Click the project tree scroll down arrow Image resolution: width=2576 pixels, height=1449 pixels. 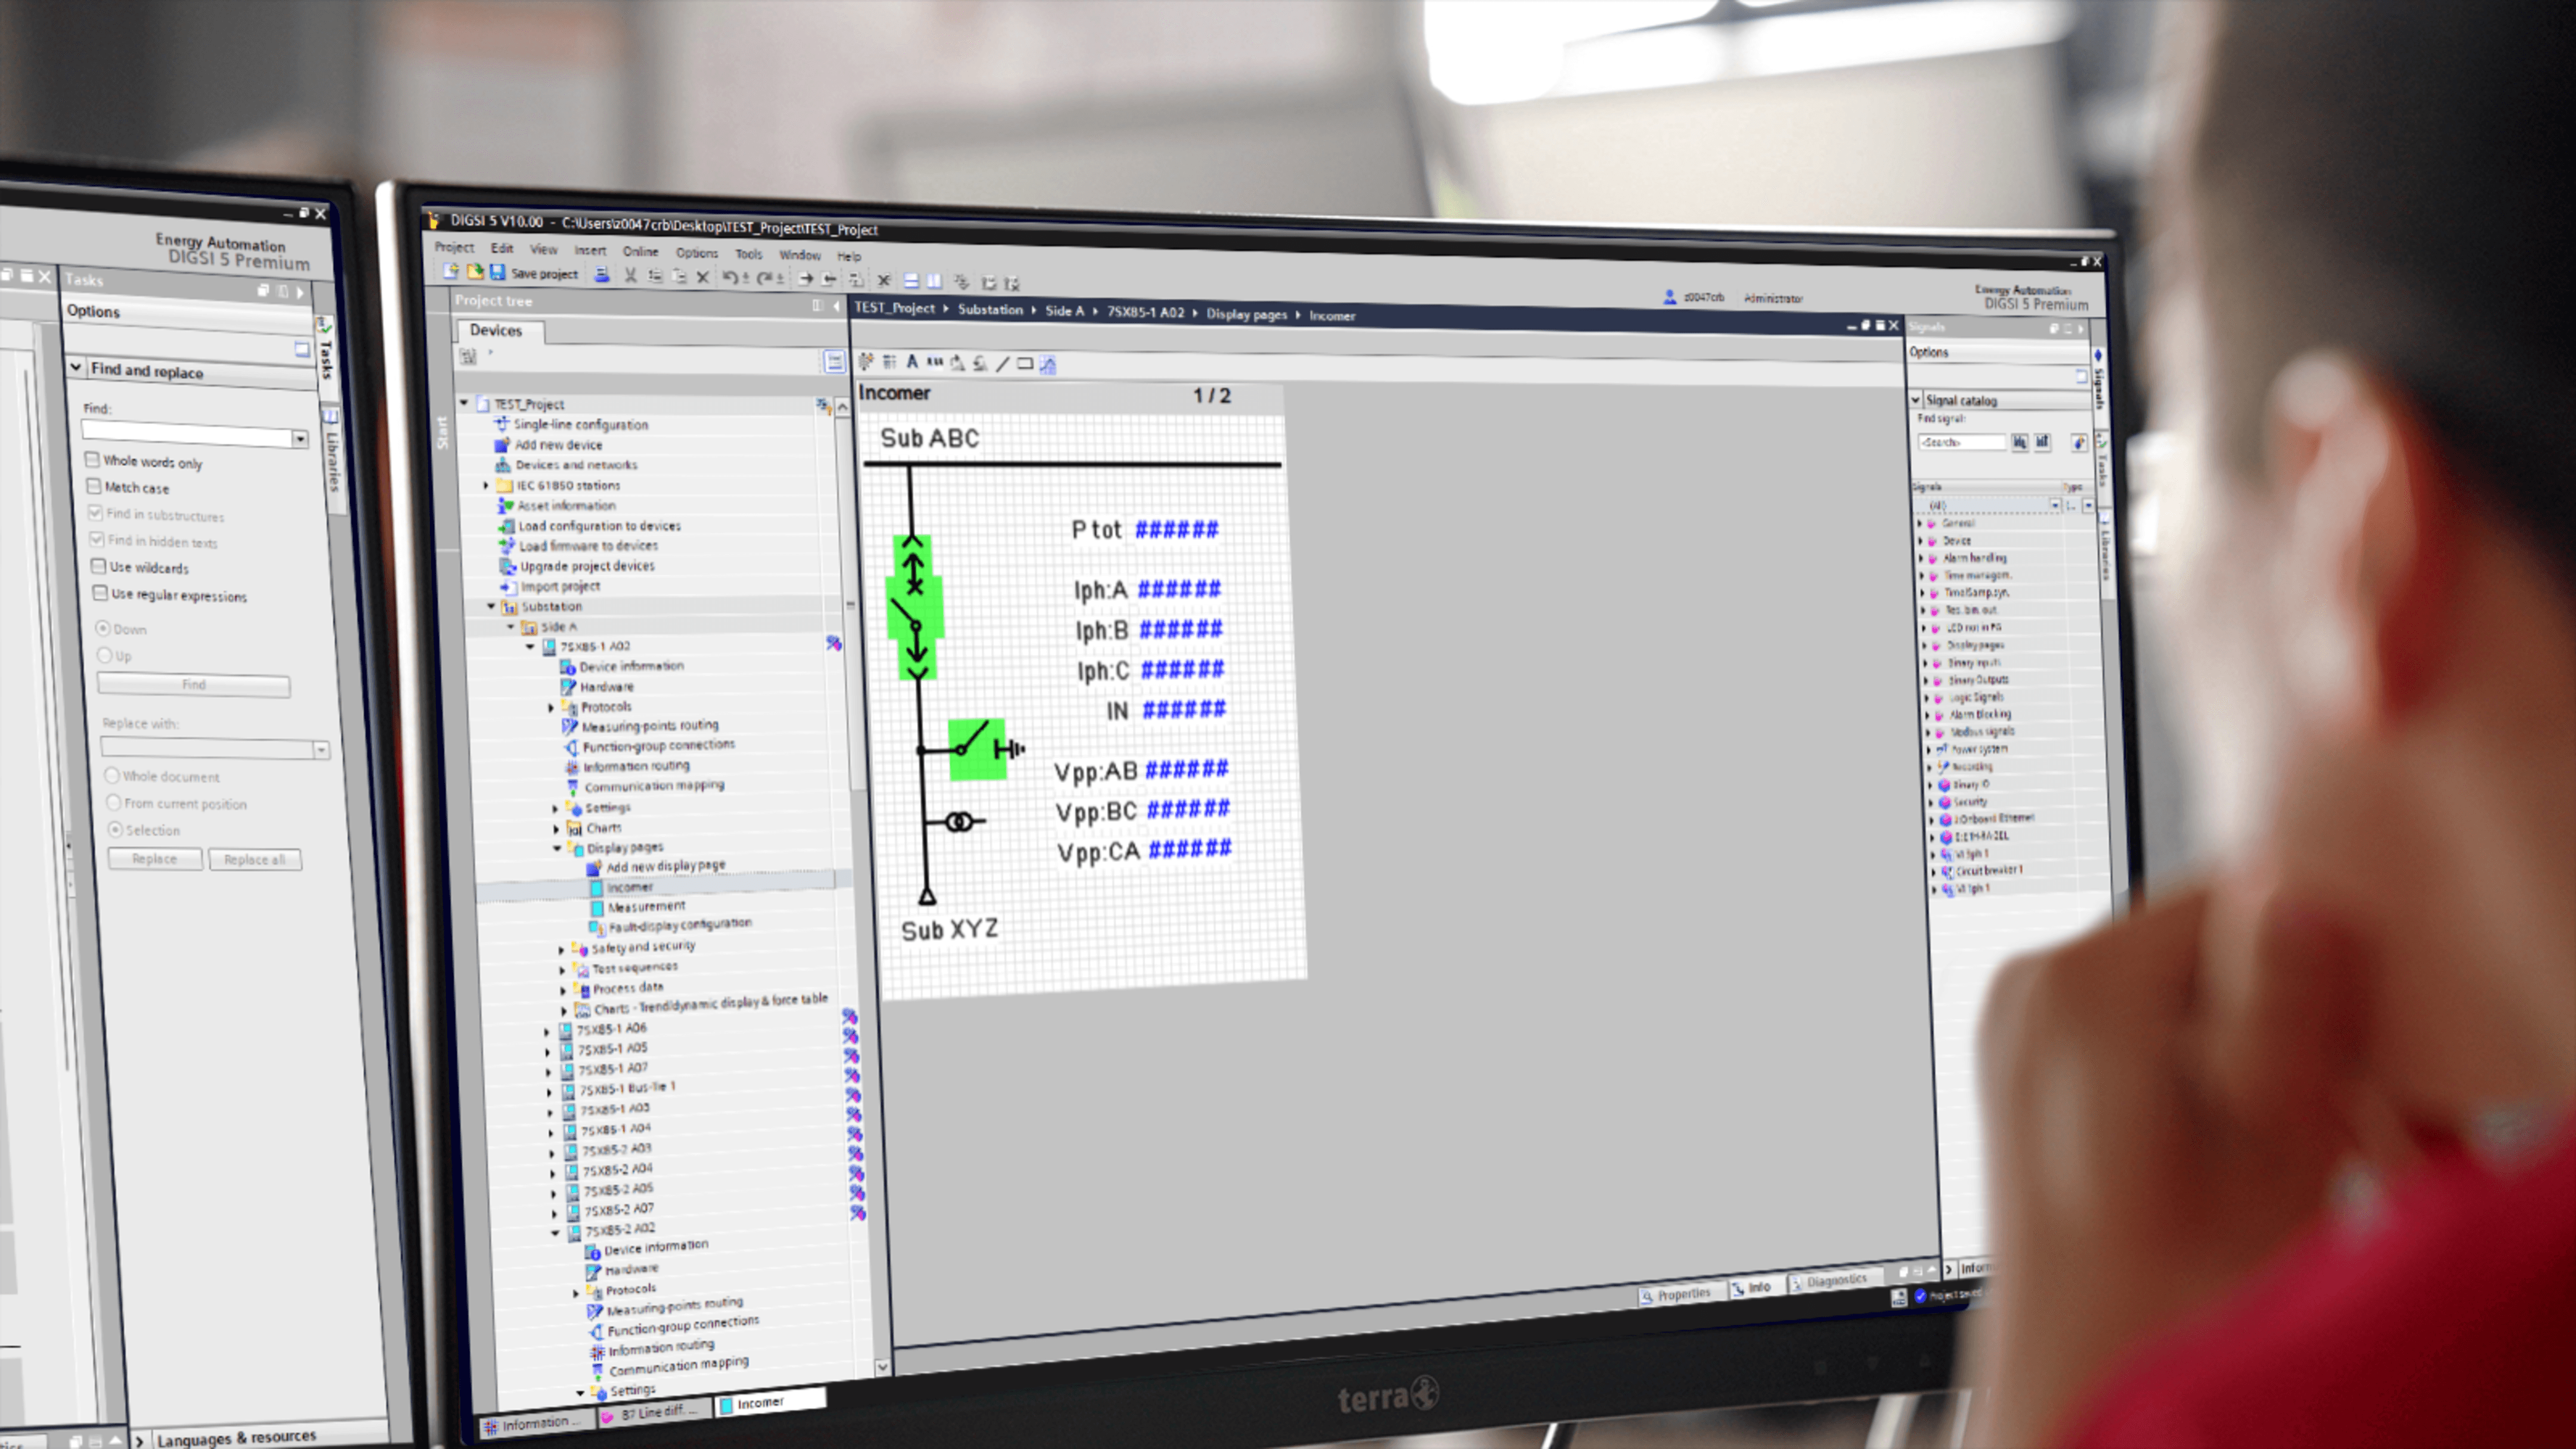[882, 1366]
